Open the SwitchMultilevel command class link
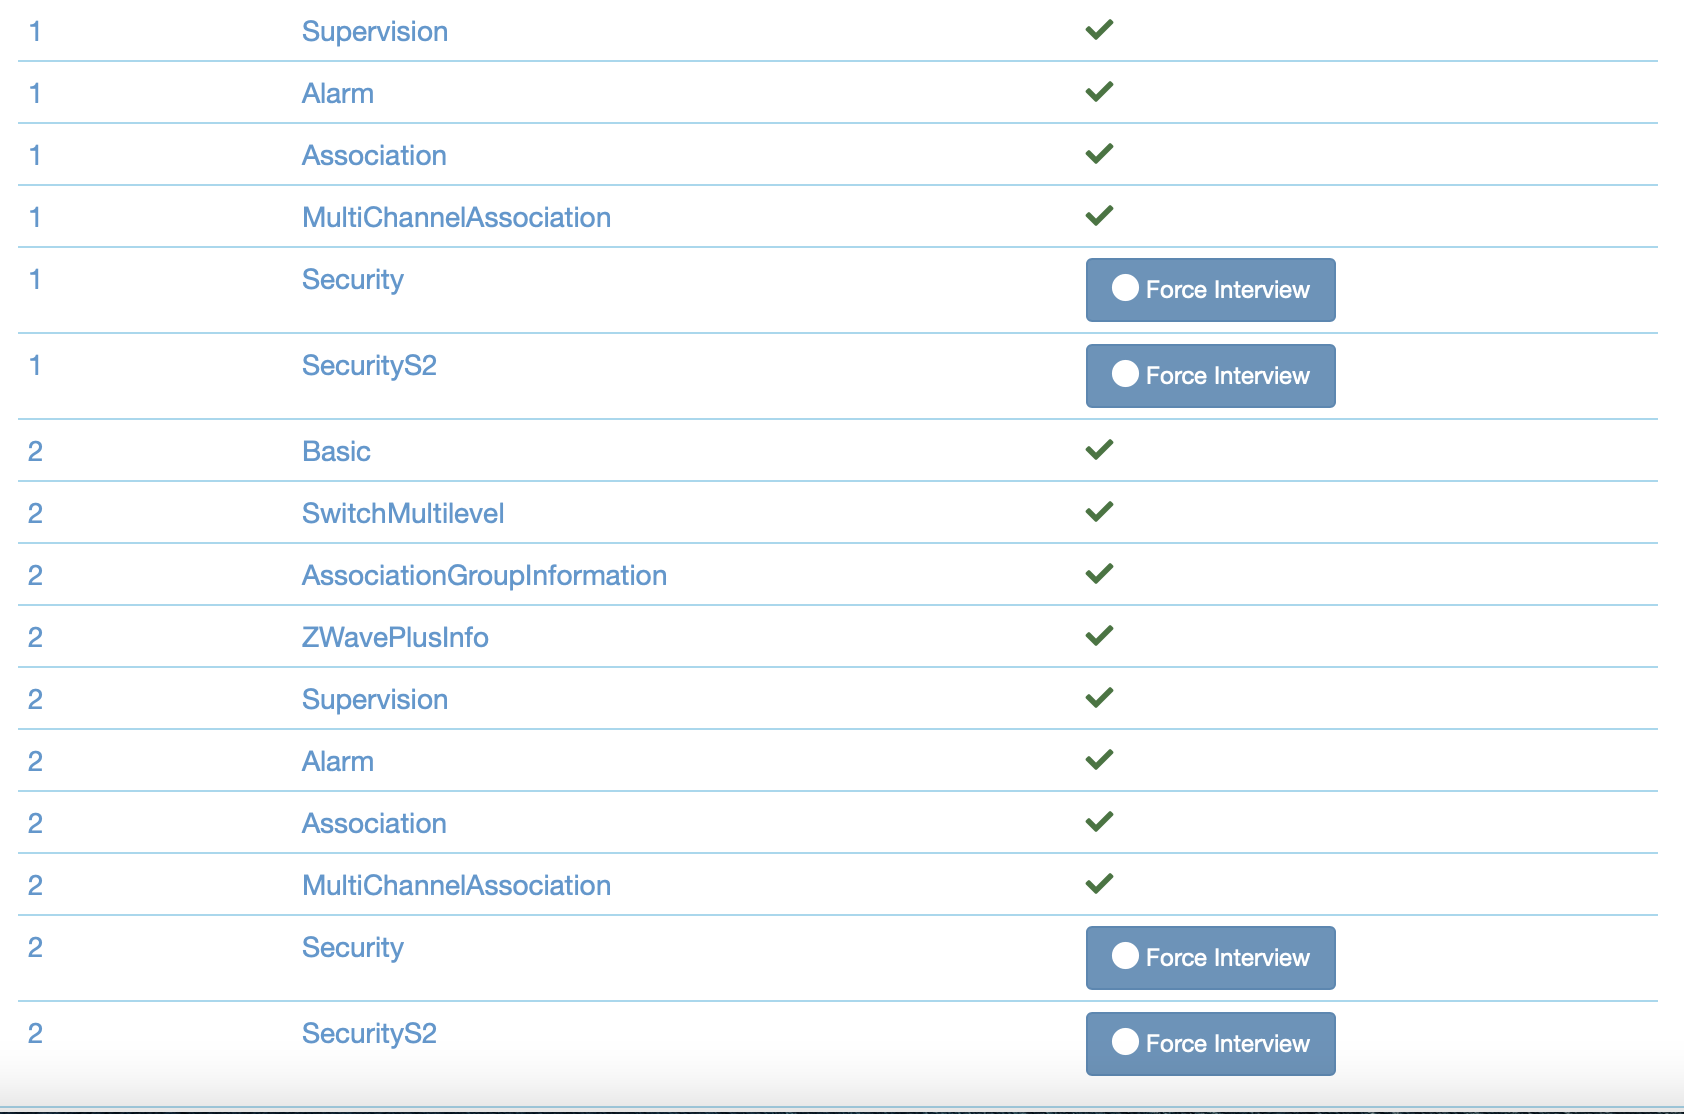1684x1114 pixels. pos(403,514)
